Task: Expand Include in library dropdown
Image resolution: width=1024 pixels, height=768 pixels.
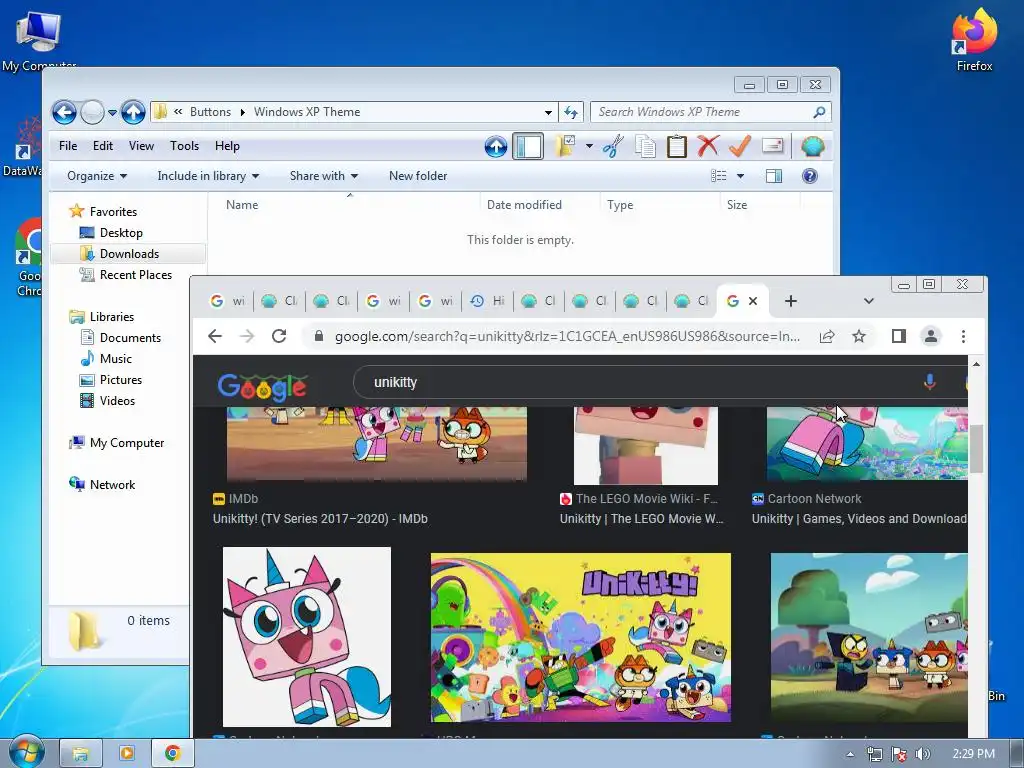Action: pyautogui.click(x=208, y=176)
